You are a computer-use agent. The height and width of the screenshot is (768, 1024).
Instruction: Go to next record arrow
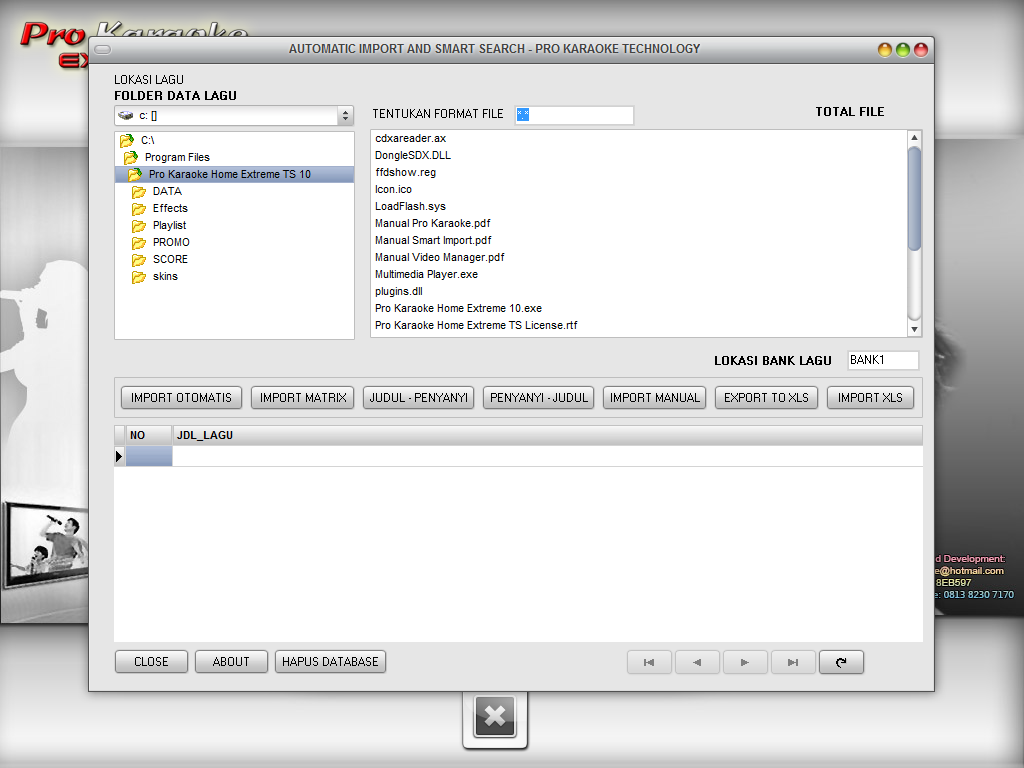tap(745, 662)
